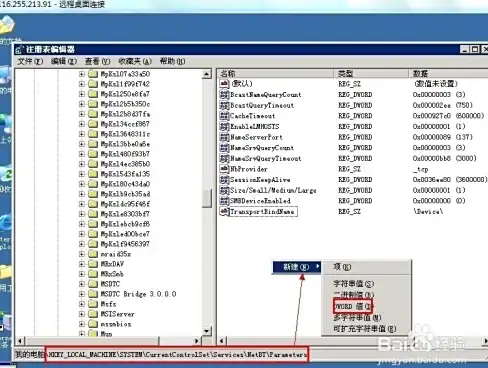Open the 收藏夹(A) menu

tap(135, 61)
